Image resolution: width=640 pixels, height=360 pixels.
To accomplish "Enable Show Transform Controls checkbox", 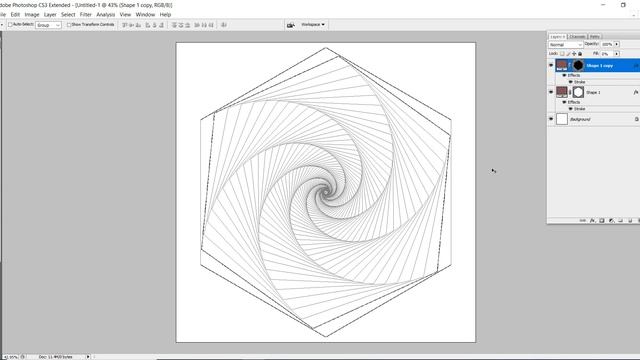I will tap(69, 25).
